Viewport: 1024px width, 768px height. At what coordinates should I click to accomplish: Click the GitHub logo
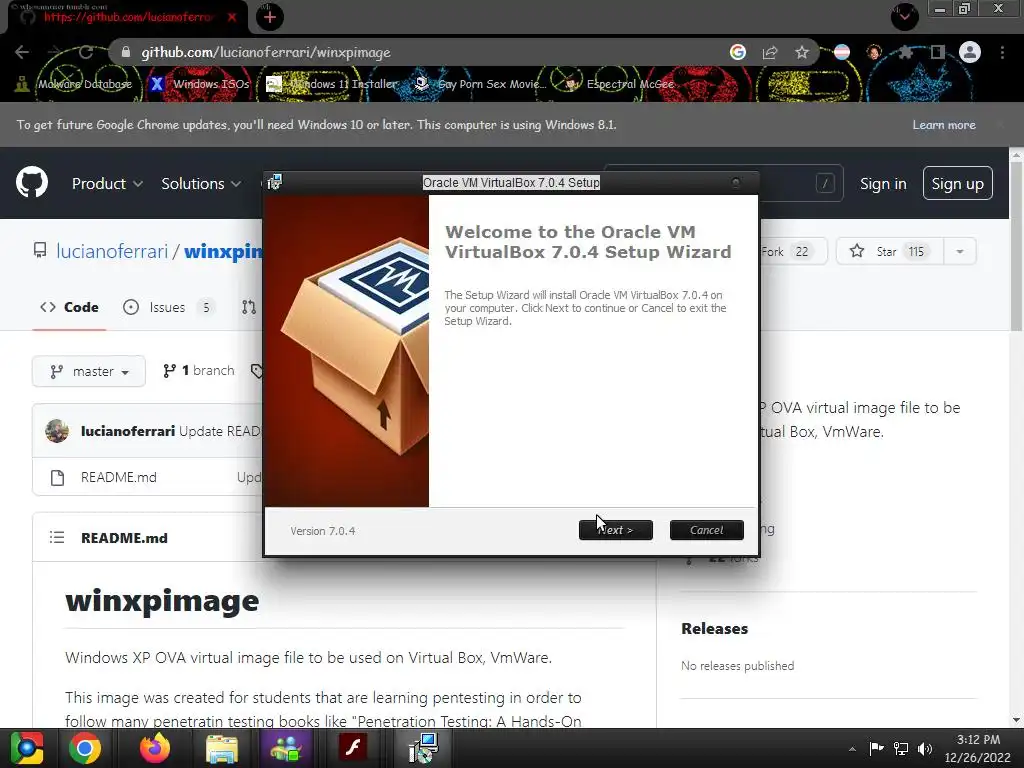pos(32,182)
